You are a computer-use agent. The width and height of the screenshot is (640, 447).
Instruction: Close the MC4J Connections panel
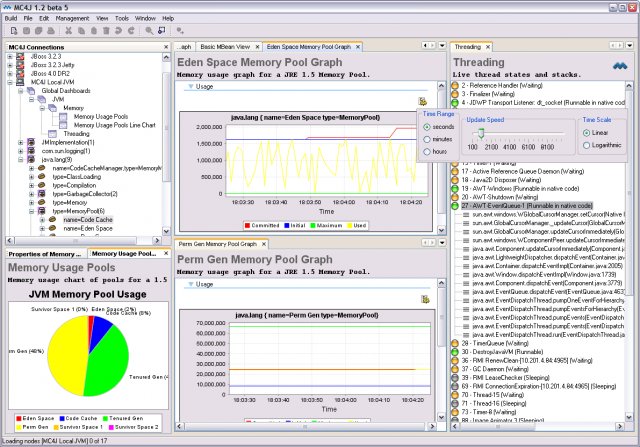pyautogui.click(x=166, y=47)
